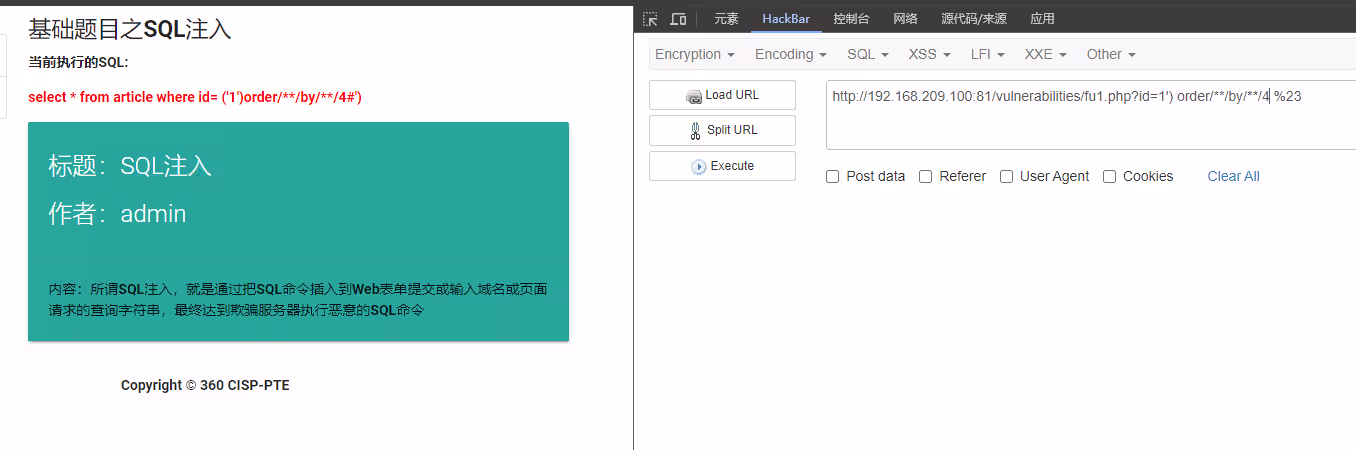Image resolution: width=1356 pixels, height=450 pixels.
Task: Click the Clear All link
Action: tap(1233, 176)
